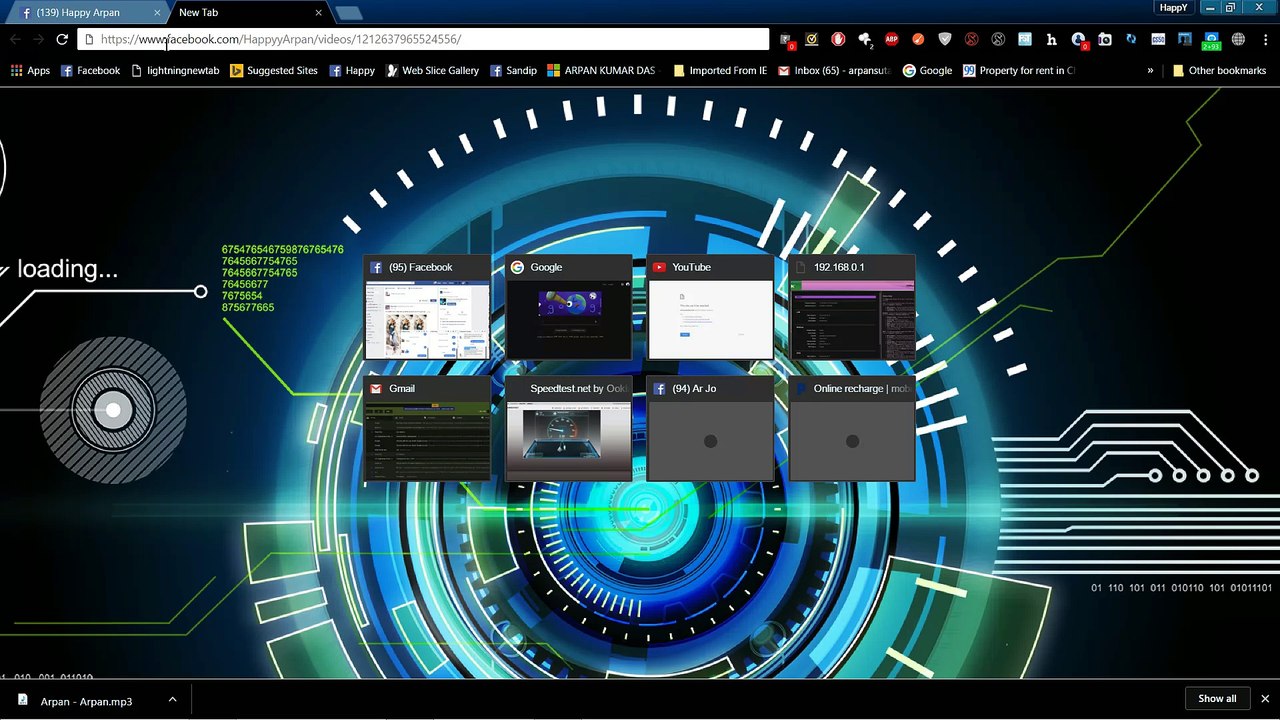Open the (95) Facebook most-visited tile
Screen dimensions: 1280x720
(427, 306)
